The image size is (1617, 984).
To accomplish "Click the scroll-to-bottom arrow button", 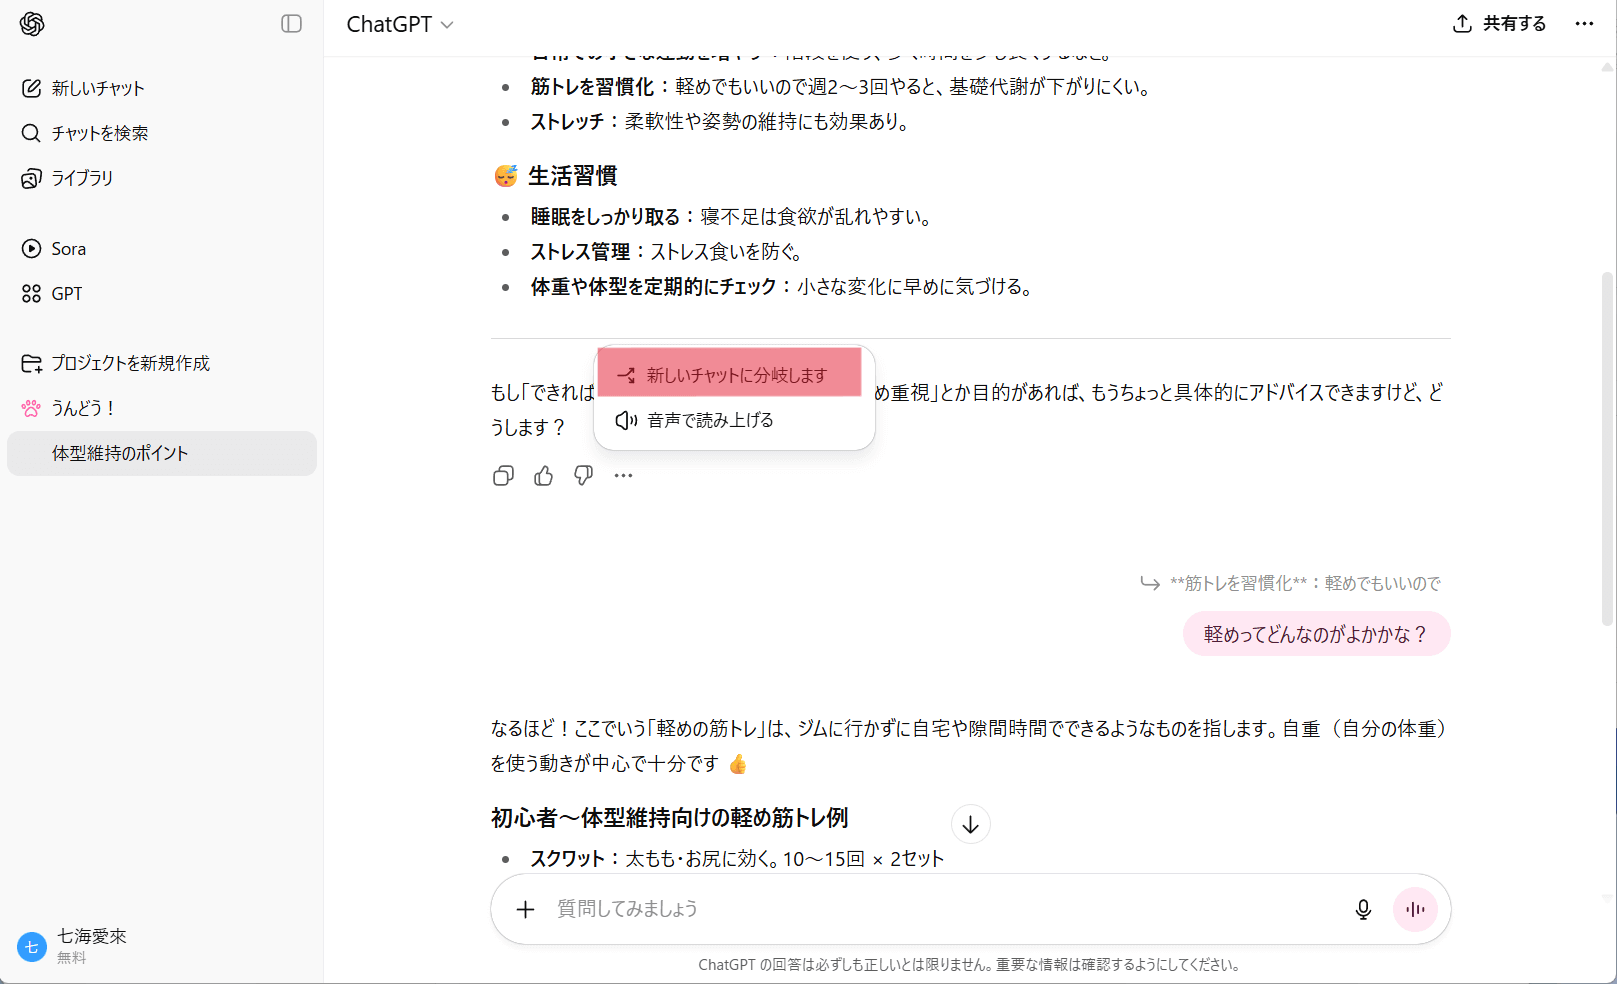I will tap(970, 825).
